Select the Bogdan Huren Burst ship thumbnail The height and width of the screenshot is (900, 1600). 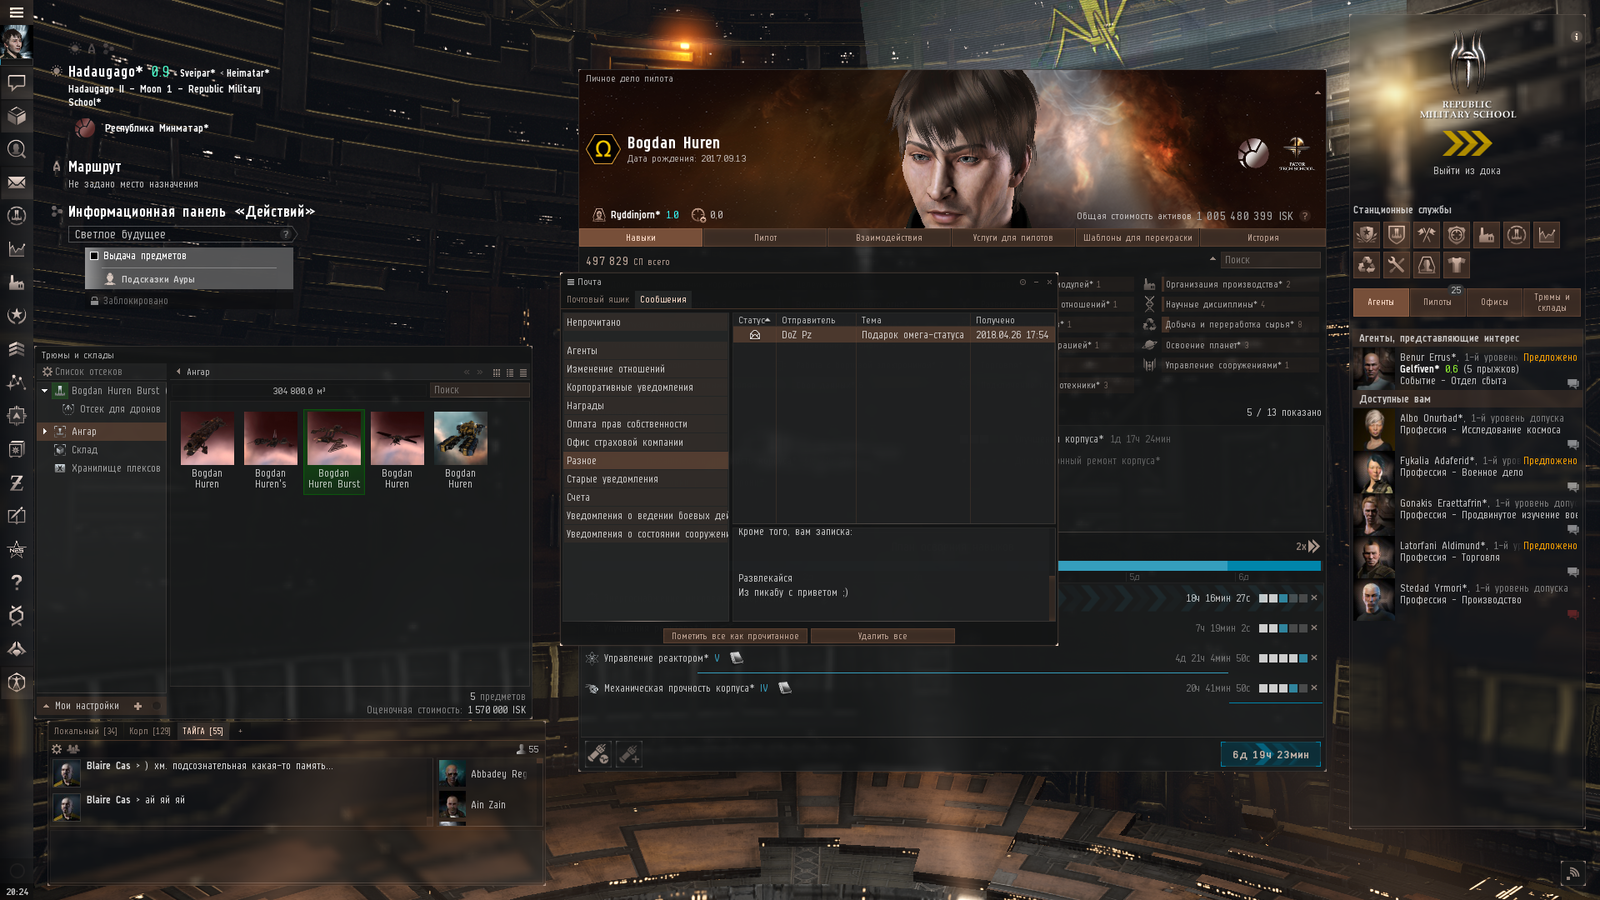(334, 451)
